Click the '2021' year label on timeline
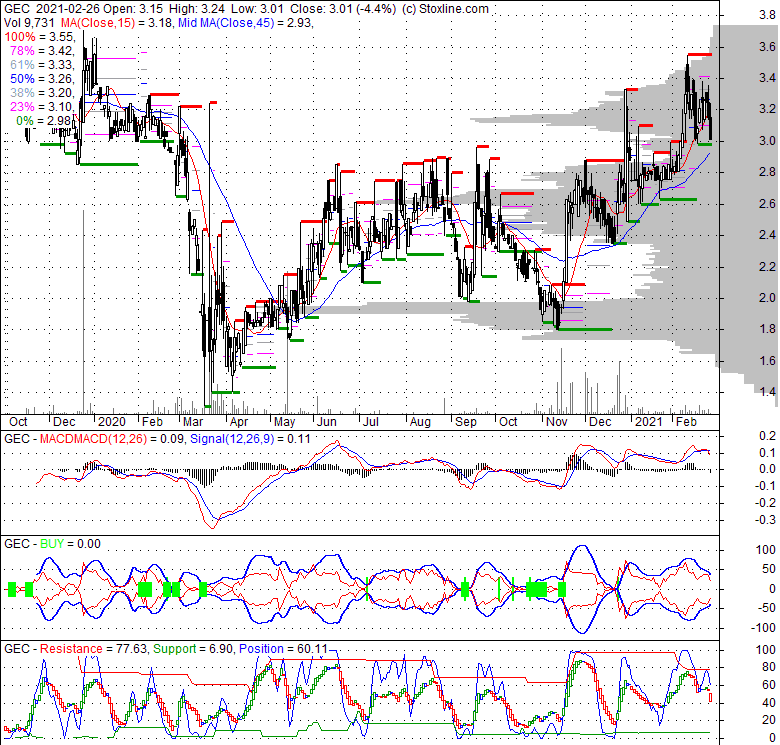780x745 pixels. click(649, 422)
